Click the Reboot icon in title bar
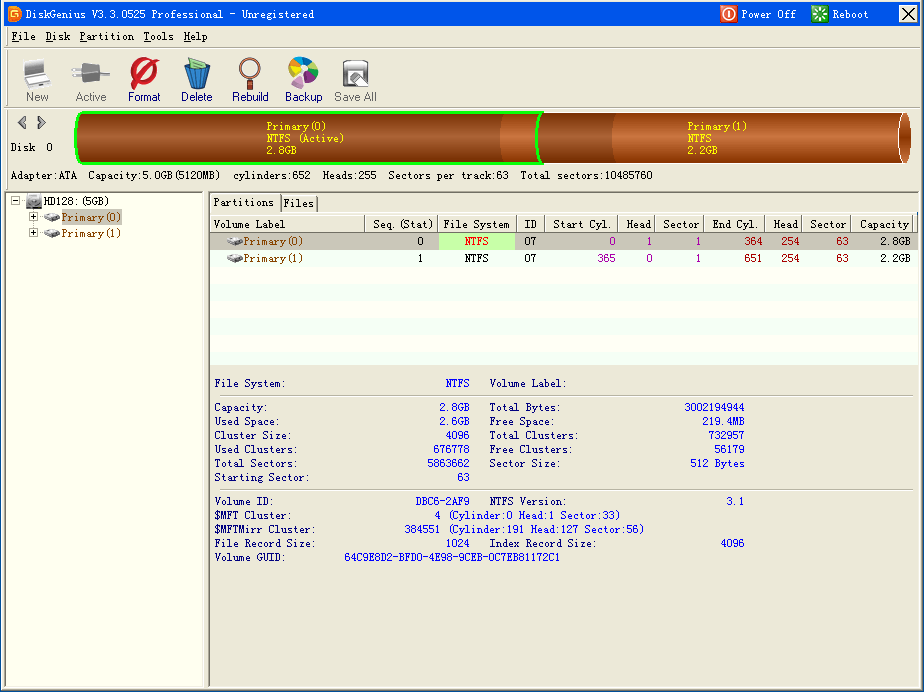 coord(819,14)
